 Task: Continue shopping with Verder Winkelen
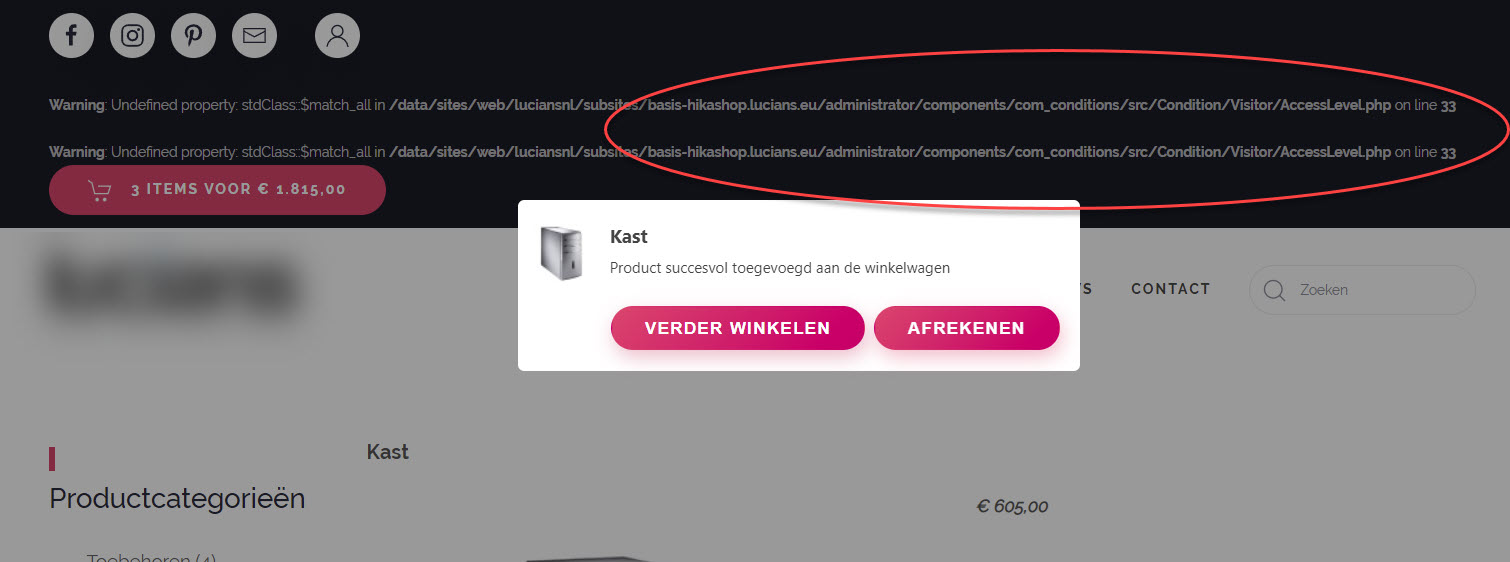click(x=737, y=328)
